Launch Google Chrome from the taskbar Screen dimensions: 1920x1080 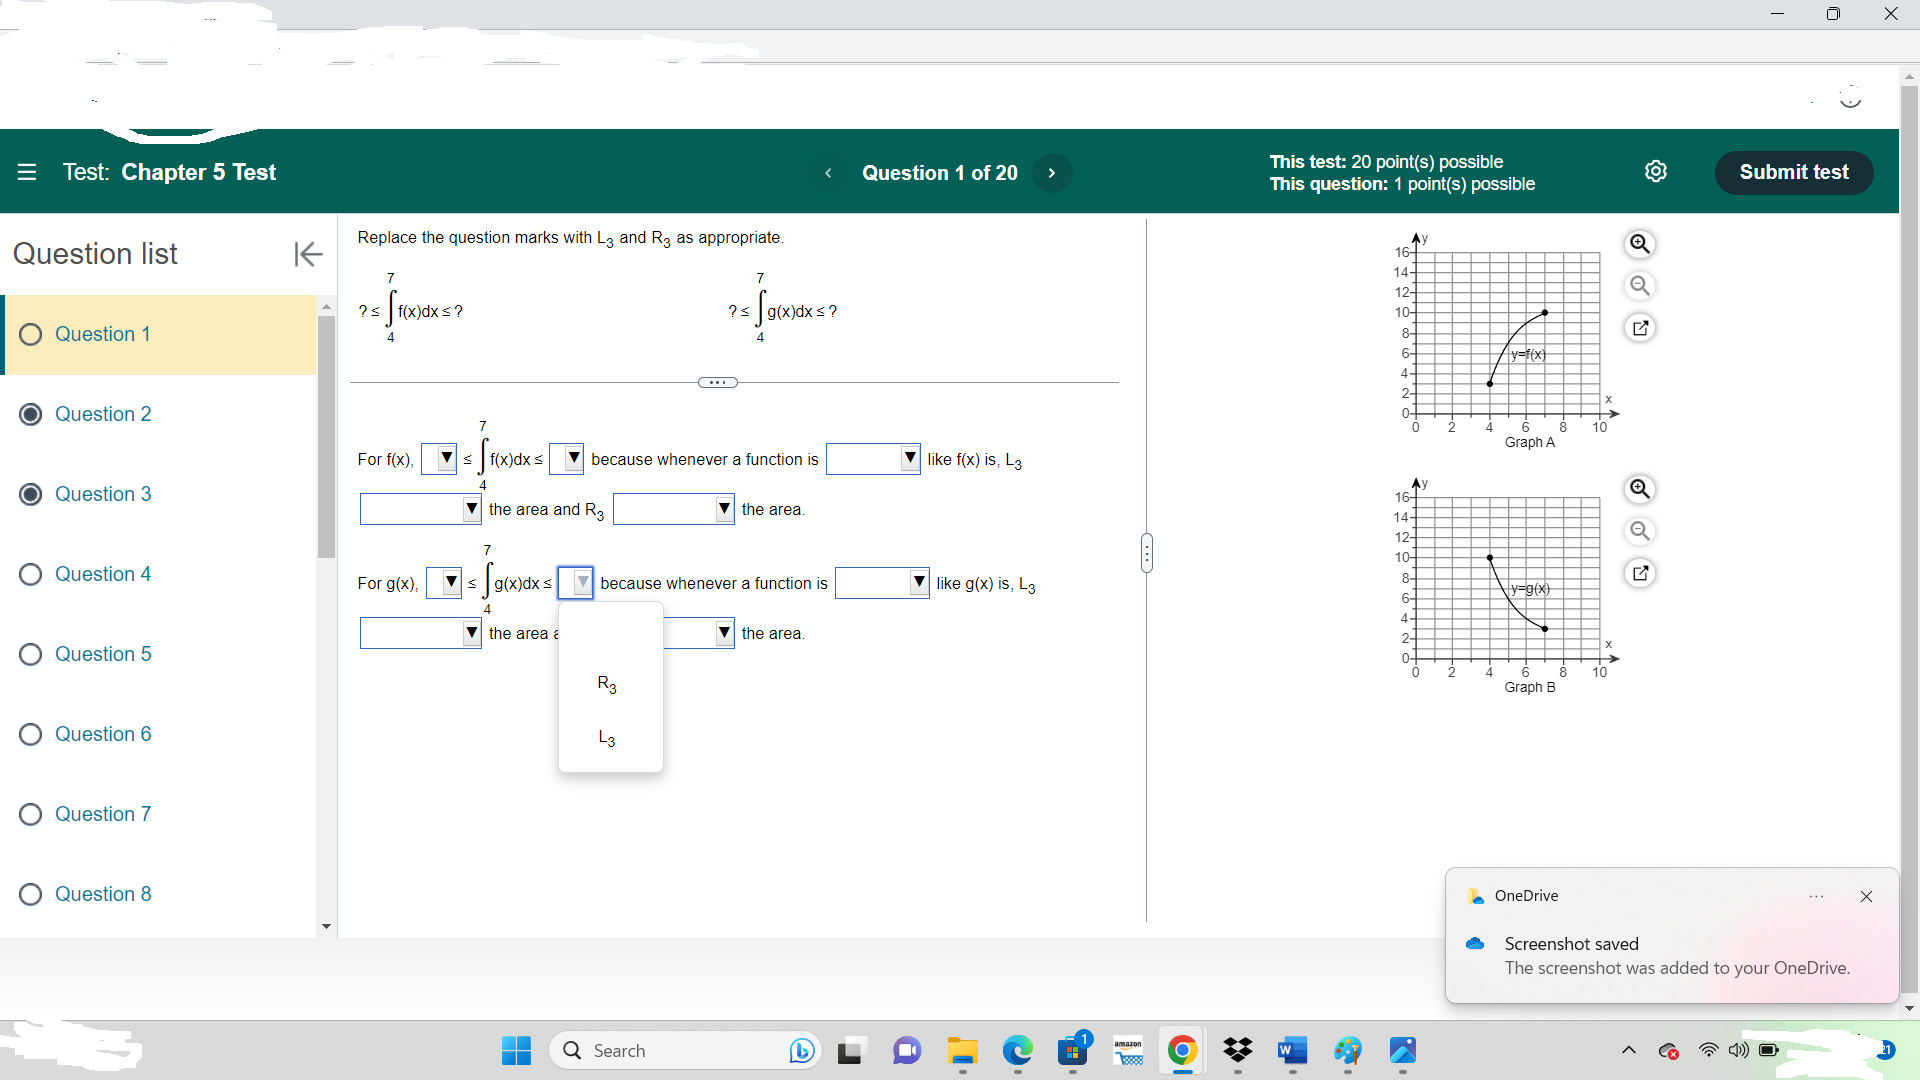pyautogui.click(x=1182, y=1051)
